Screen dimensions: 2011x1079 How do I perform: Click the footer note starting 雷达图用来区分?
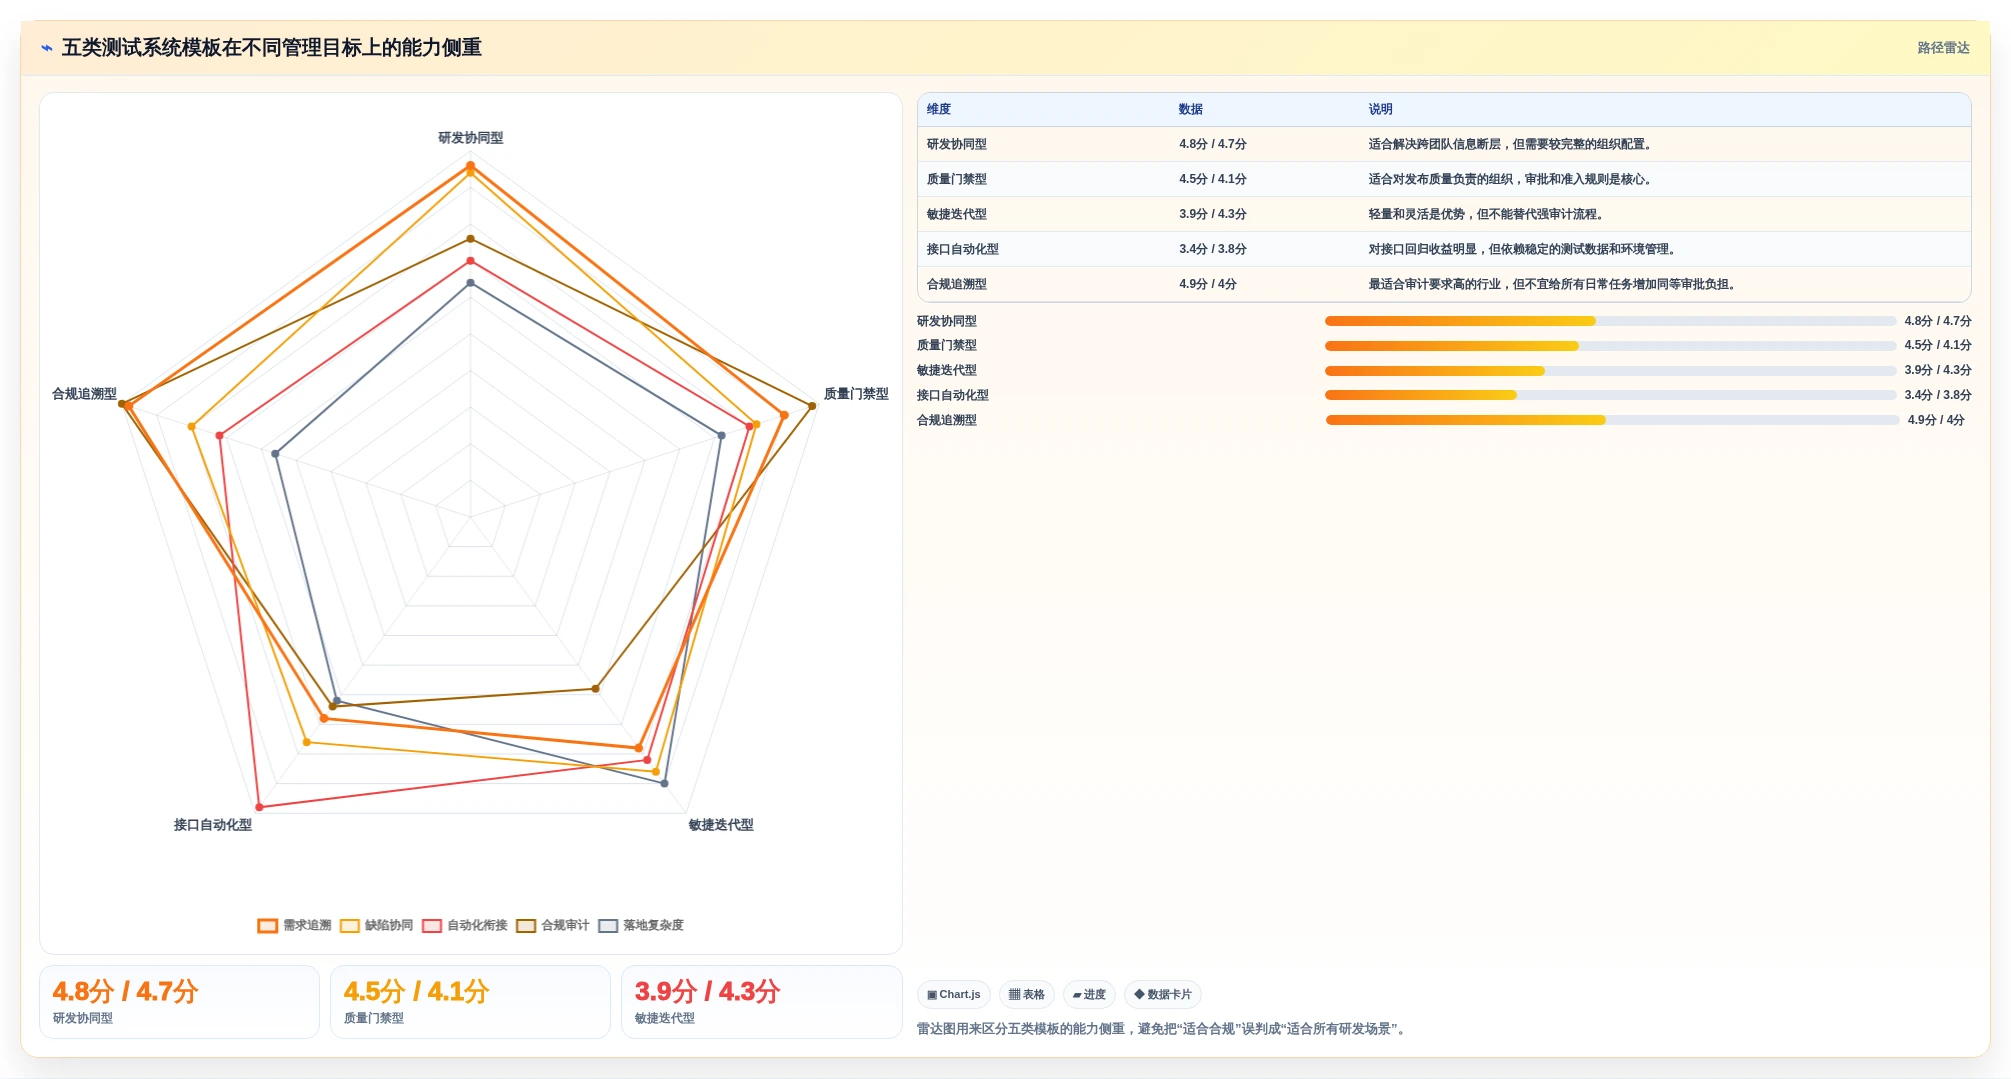[1163, 1029]
